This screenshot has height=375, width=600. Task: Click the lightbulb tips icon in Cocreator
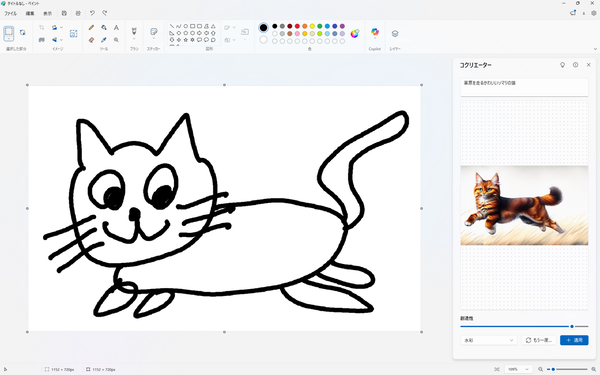click(562, 65)
